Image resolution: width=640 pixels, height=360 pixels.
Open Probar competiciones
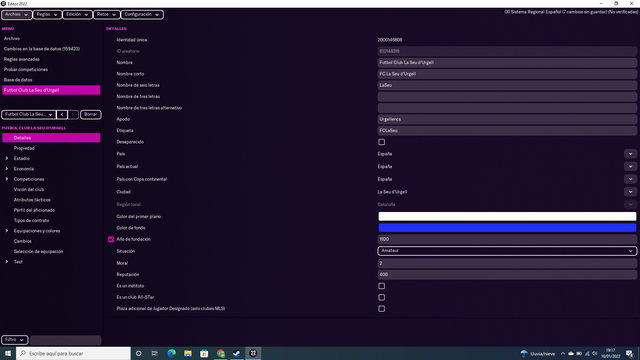point(26,70)
